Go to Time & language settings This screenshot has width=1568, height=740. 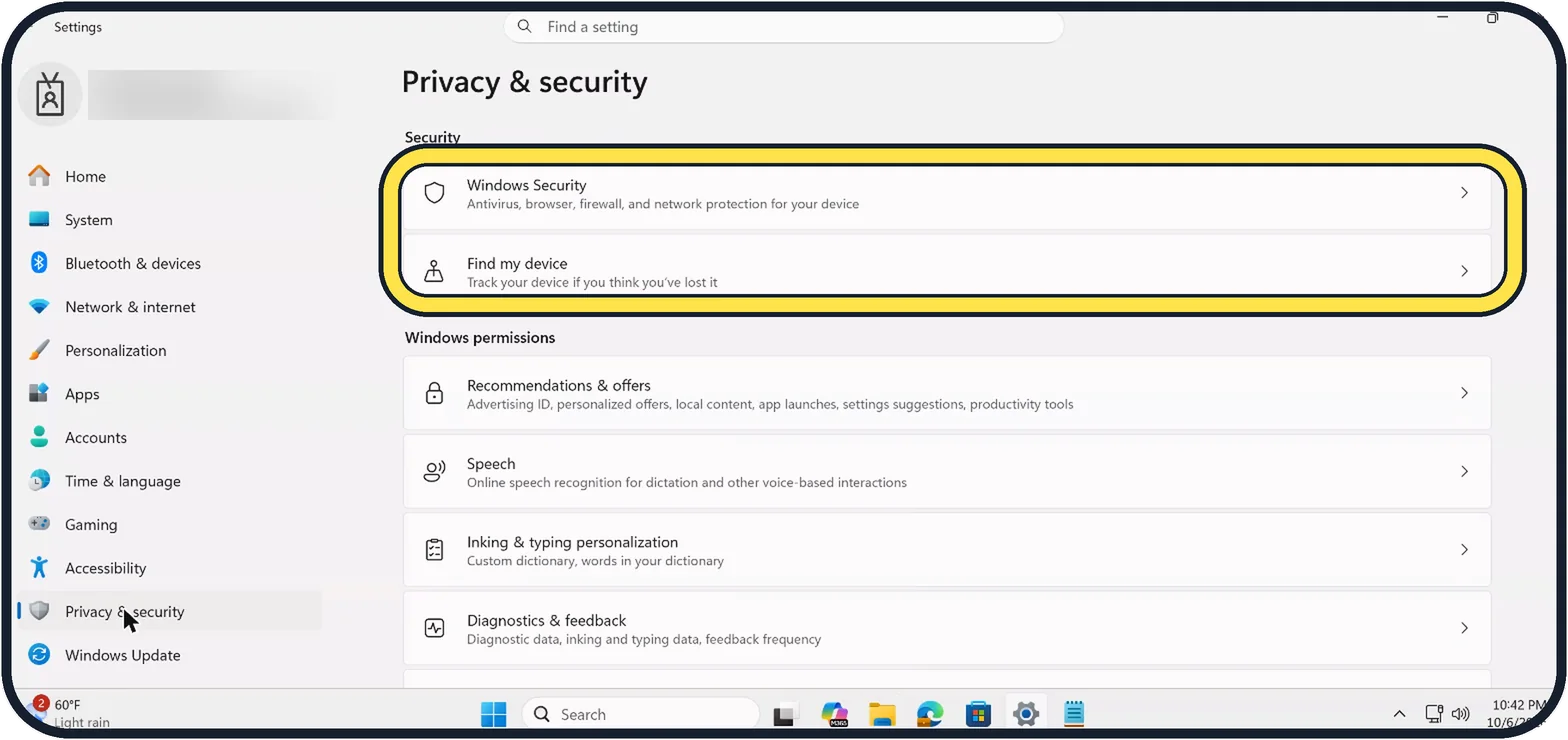click(169, 481)
